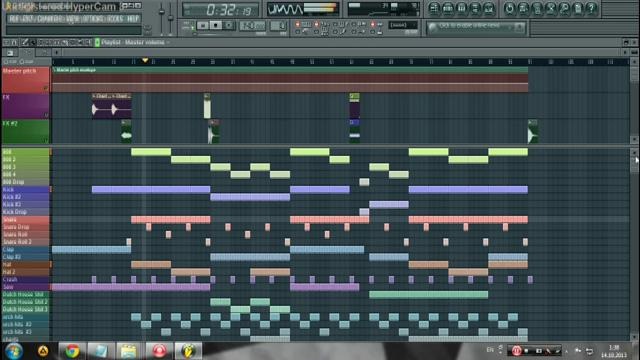Open the file explorer folder taskbar icon

[x=129, y=351]
